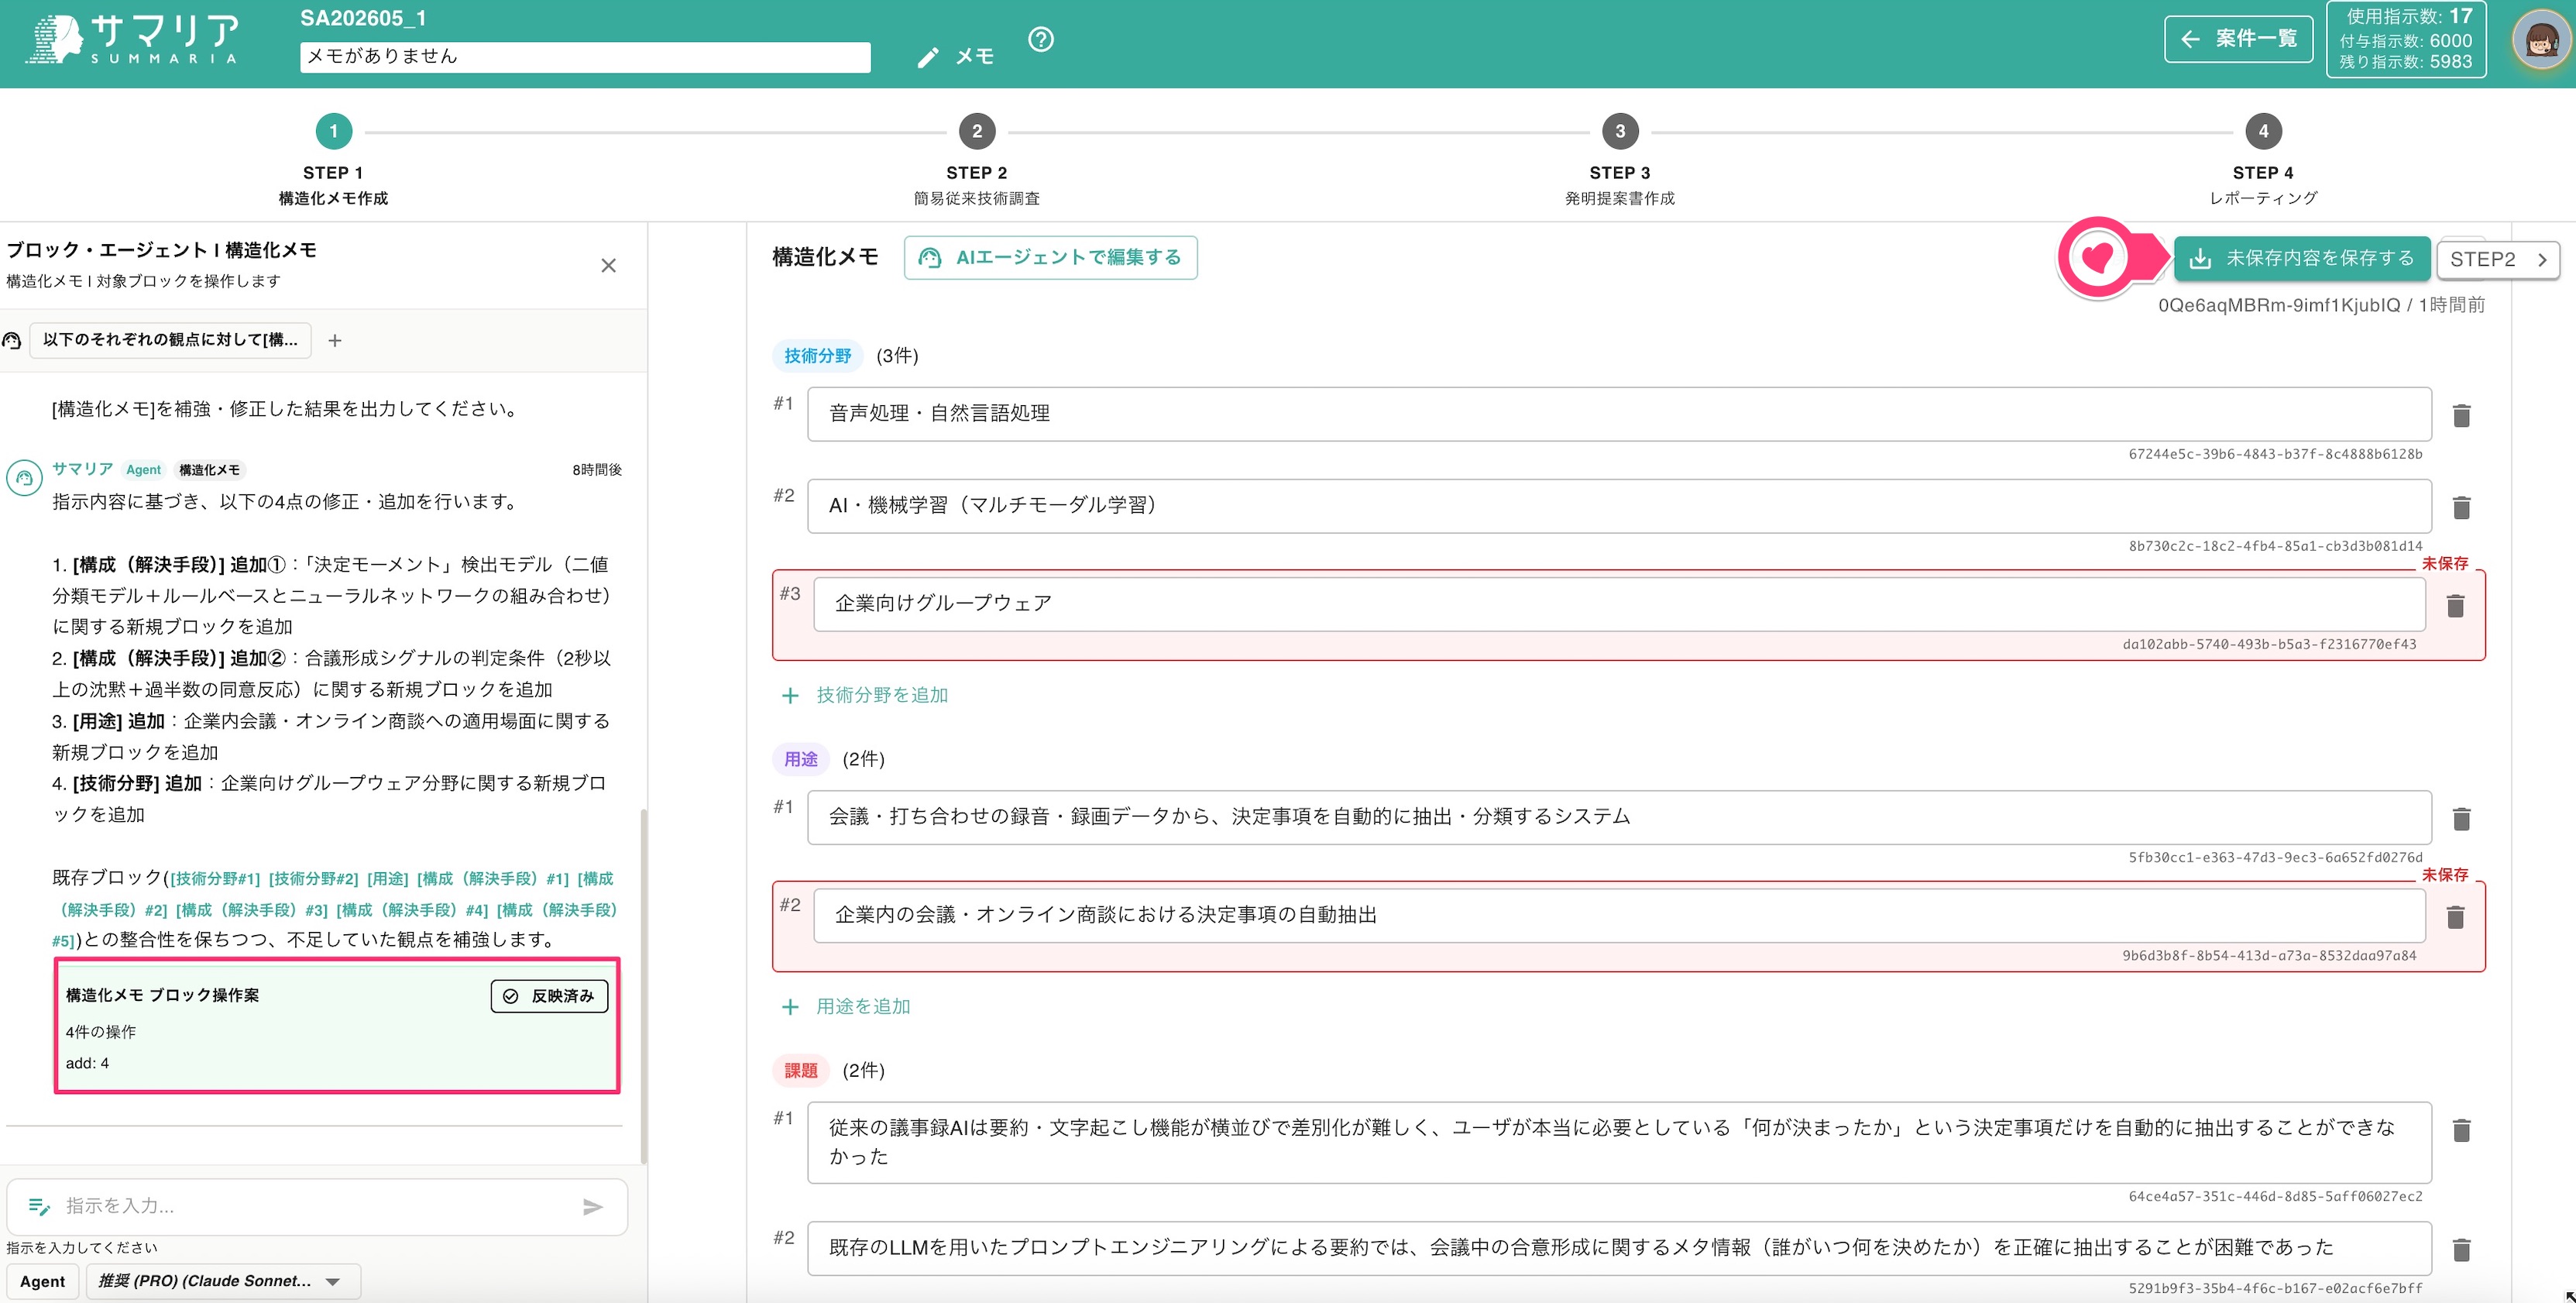The height and width of the screenshot is (1303, 2576).
Task: Edit the 企業向けグループウェア field
Action: (x=1619, y=604)
